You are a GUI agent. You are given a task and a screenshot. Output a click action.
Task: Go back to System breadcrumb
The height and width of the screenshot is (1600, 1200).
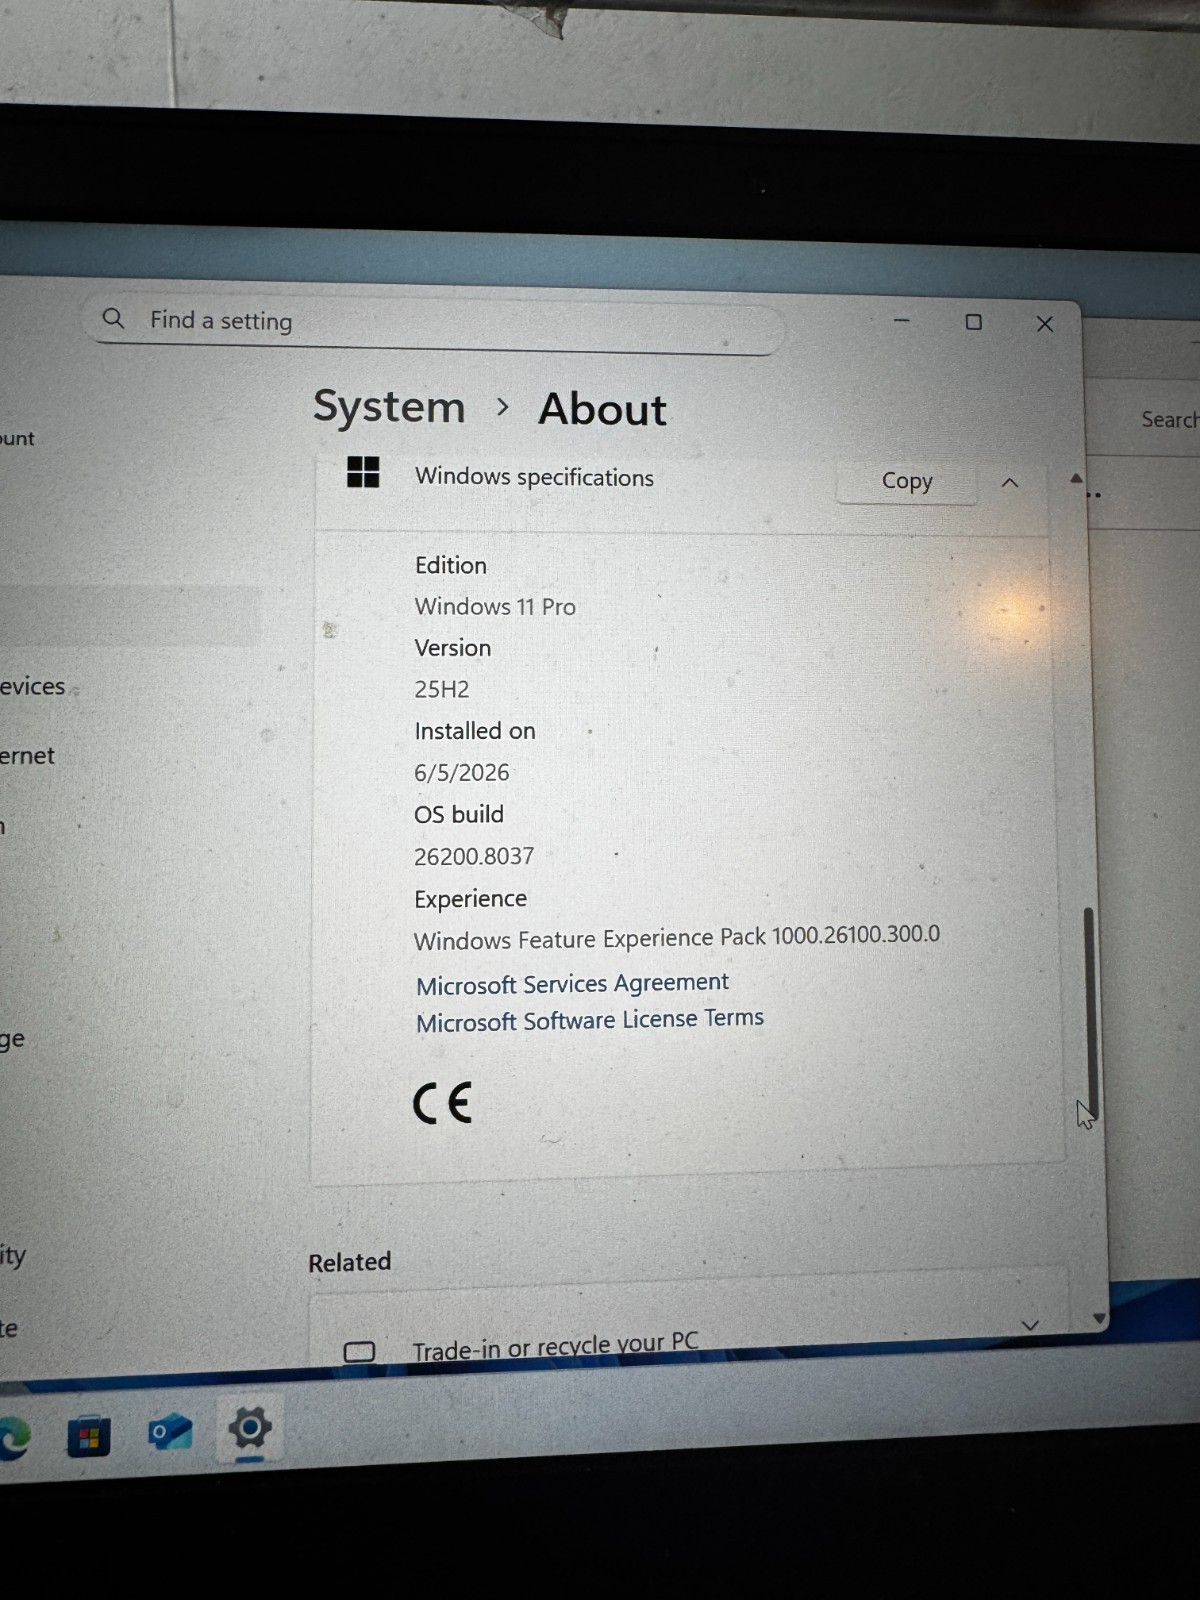point(389,406)
